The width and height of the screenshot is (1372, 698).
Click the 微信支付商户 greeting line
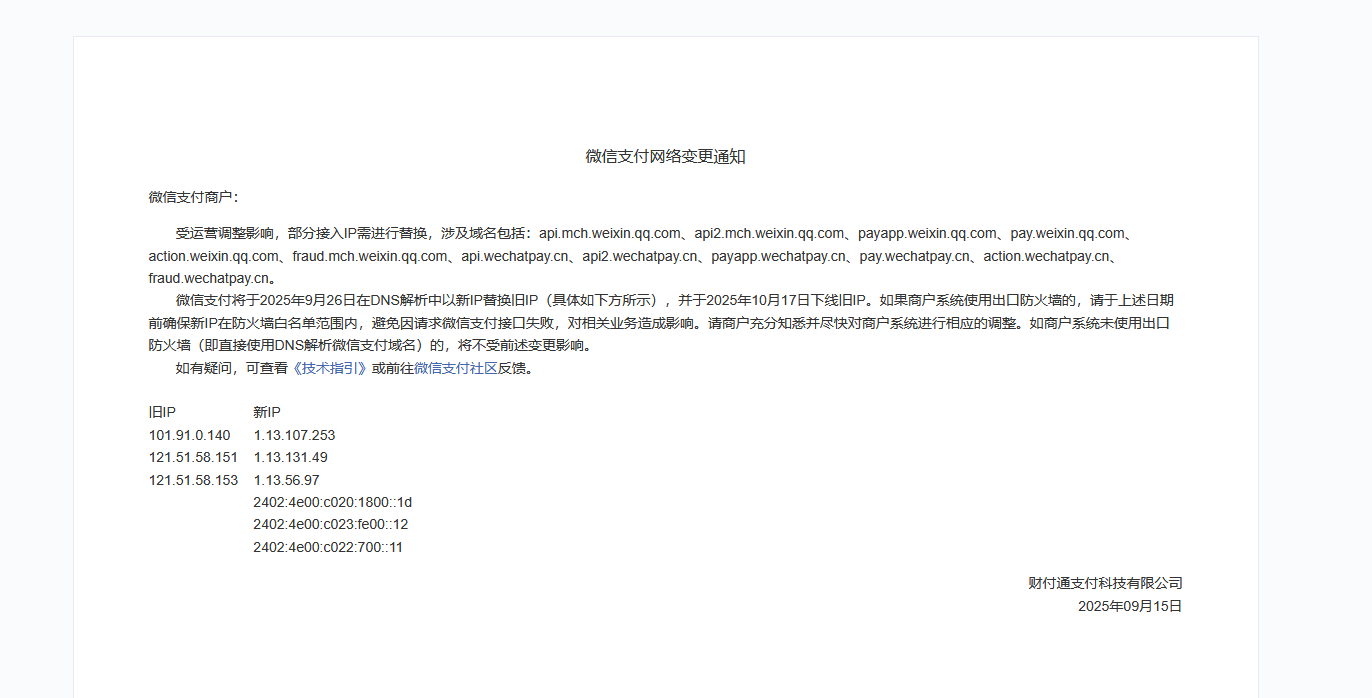(193, 197)
